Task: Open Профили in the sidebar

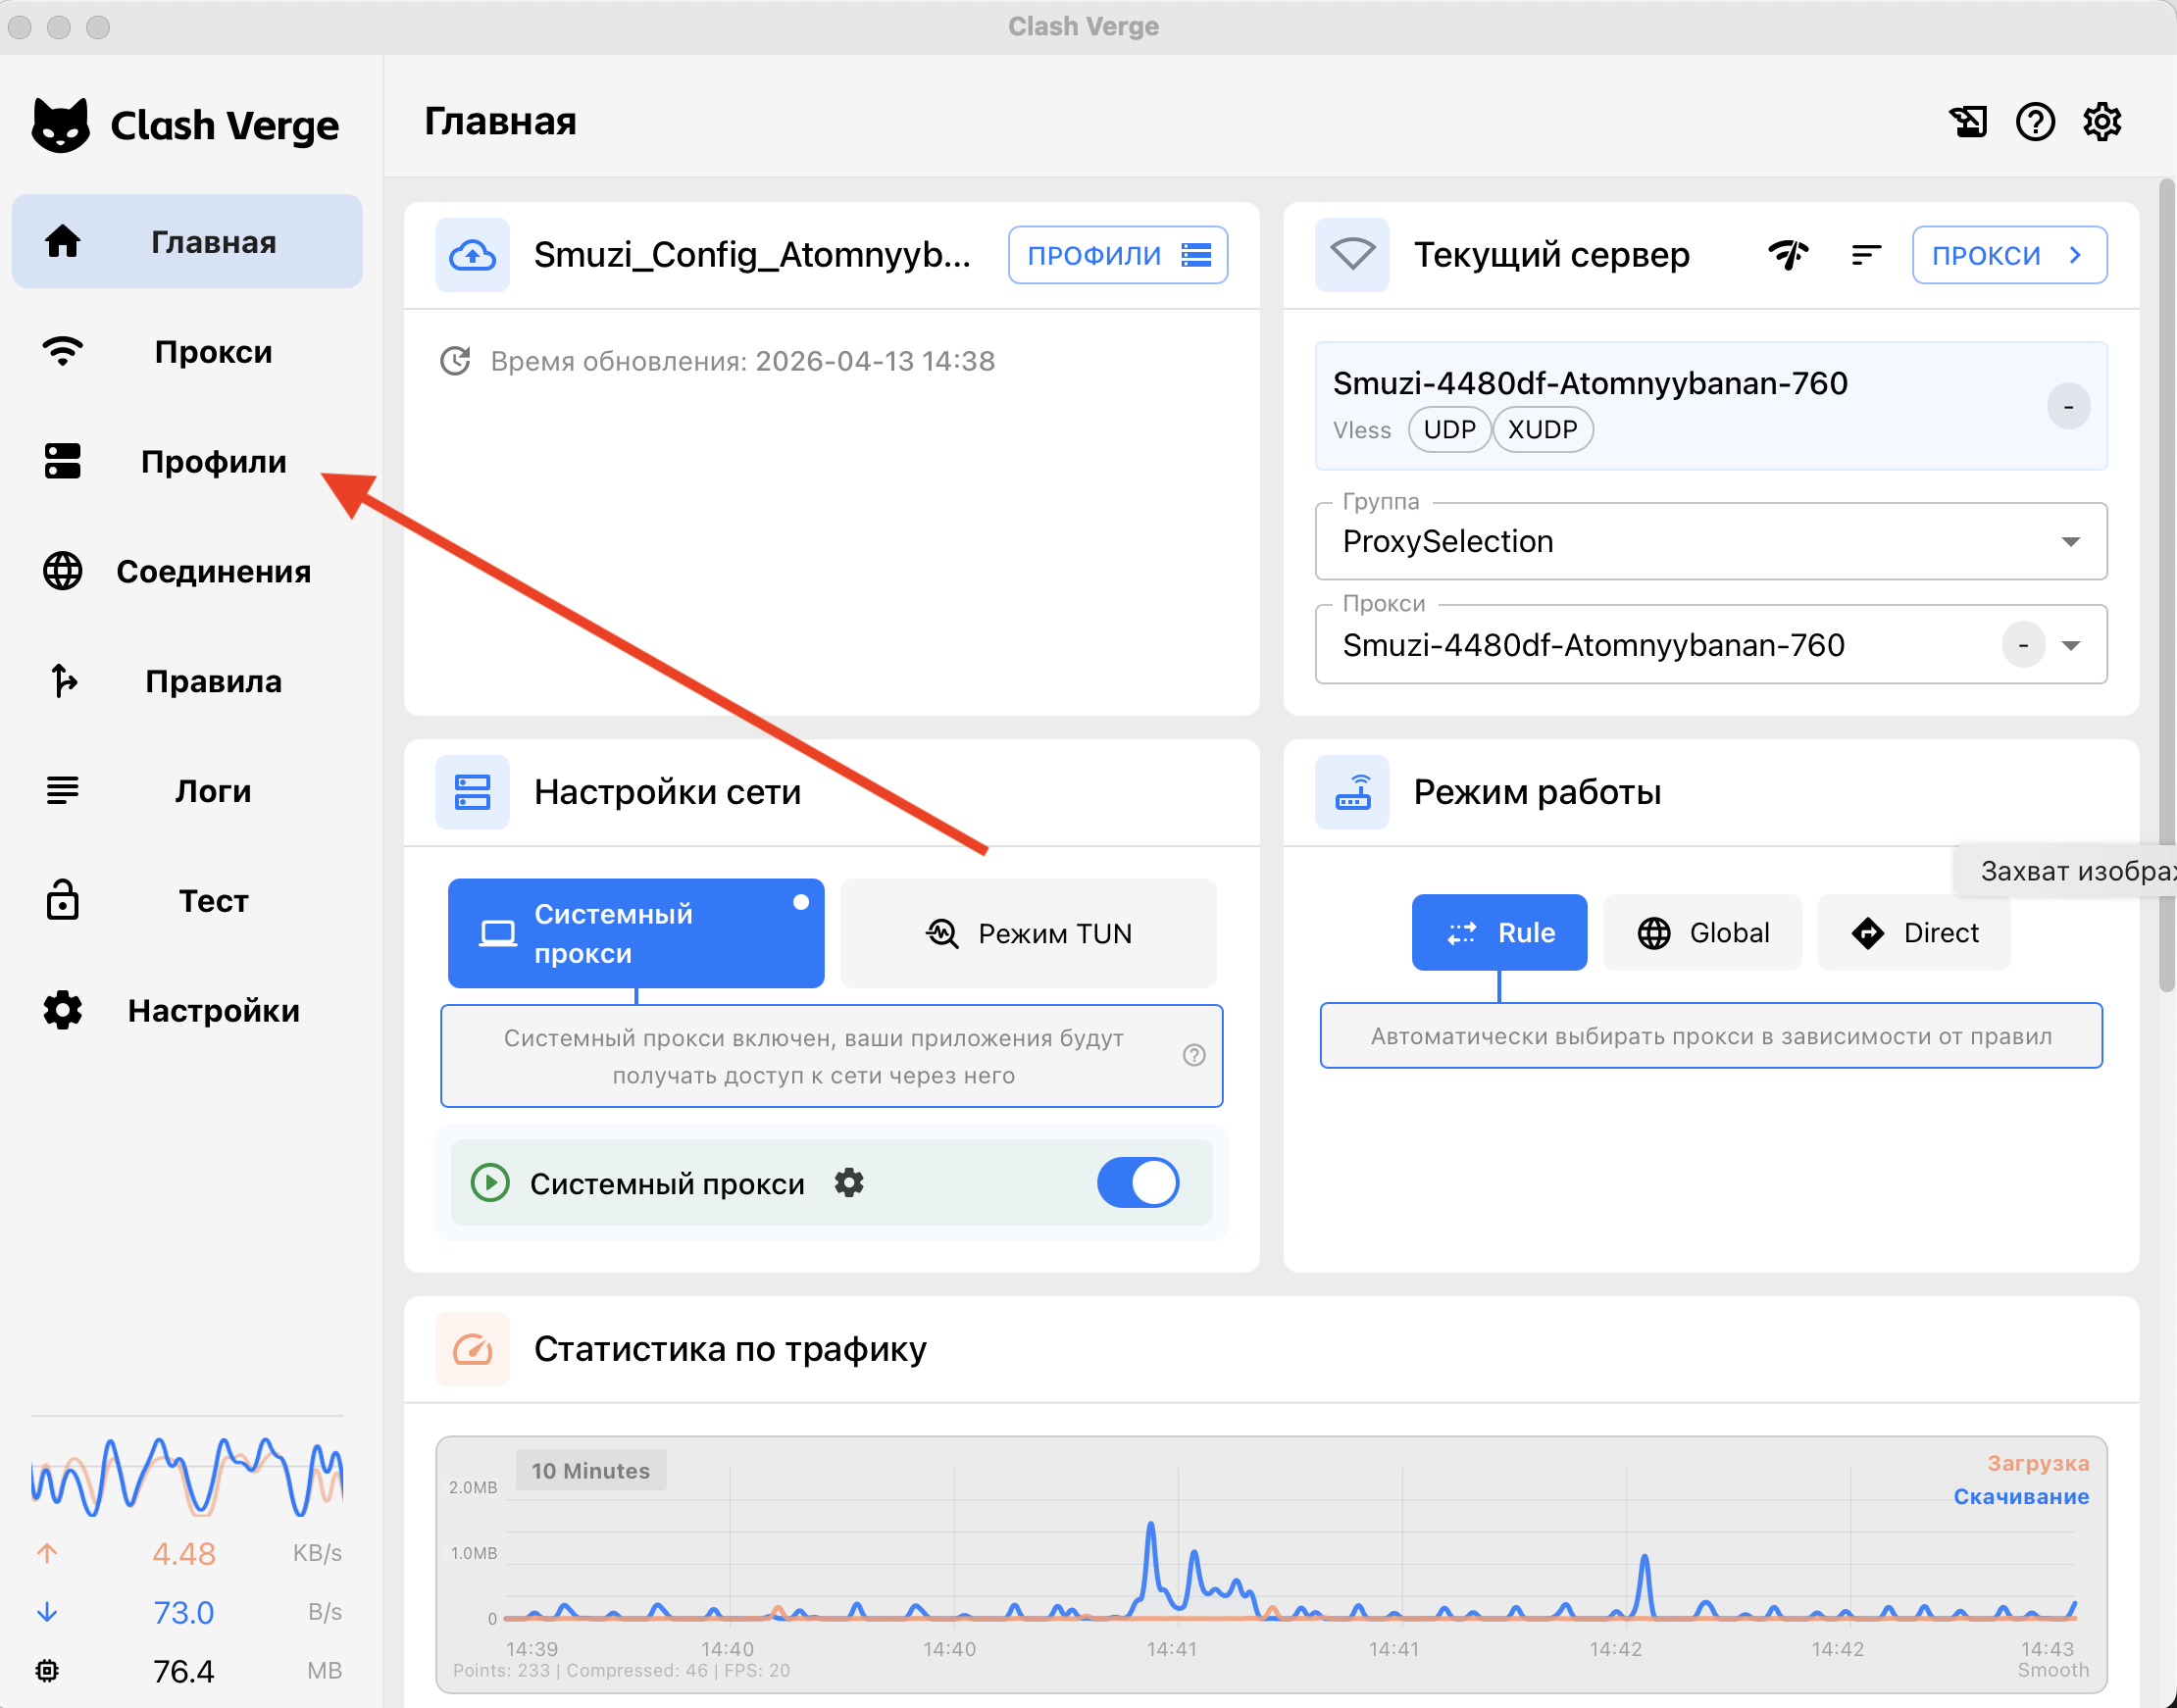Action: click(x=187, y=461)
